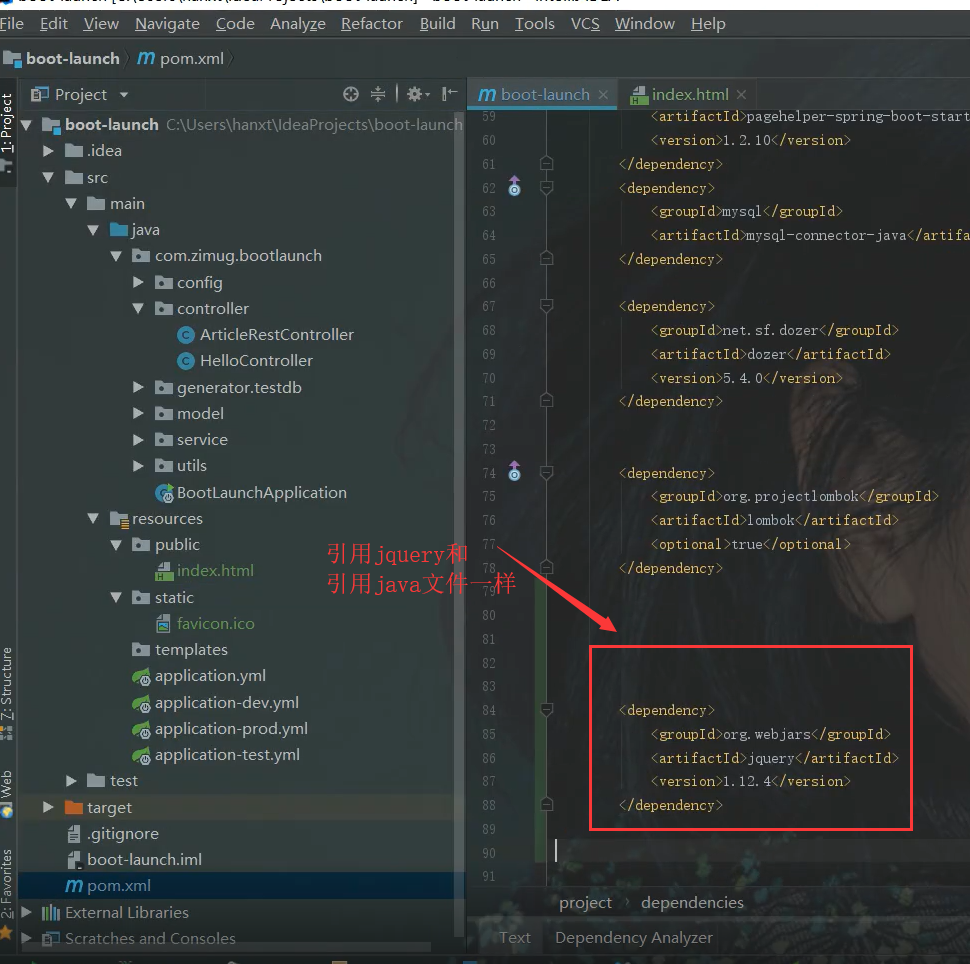Screen dimensions: 970x964
Task: Hide the Project tool window icon
Action: (449, 94)
